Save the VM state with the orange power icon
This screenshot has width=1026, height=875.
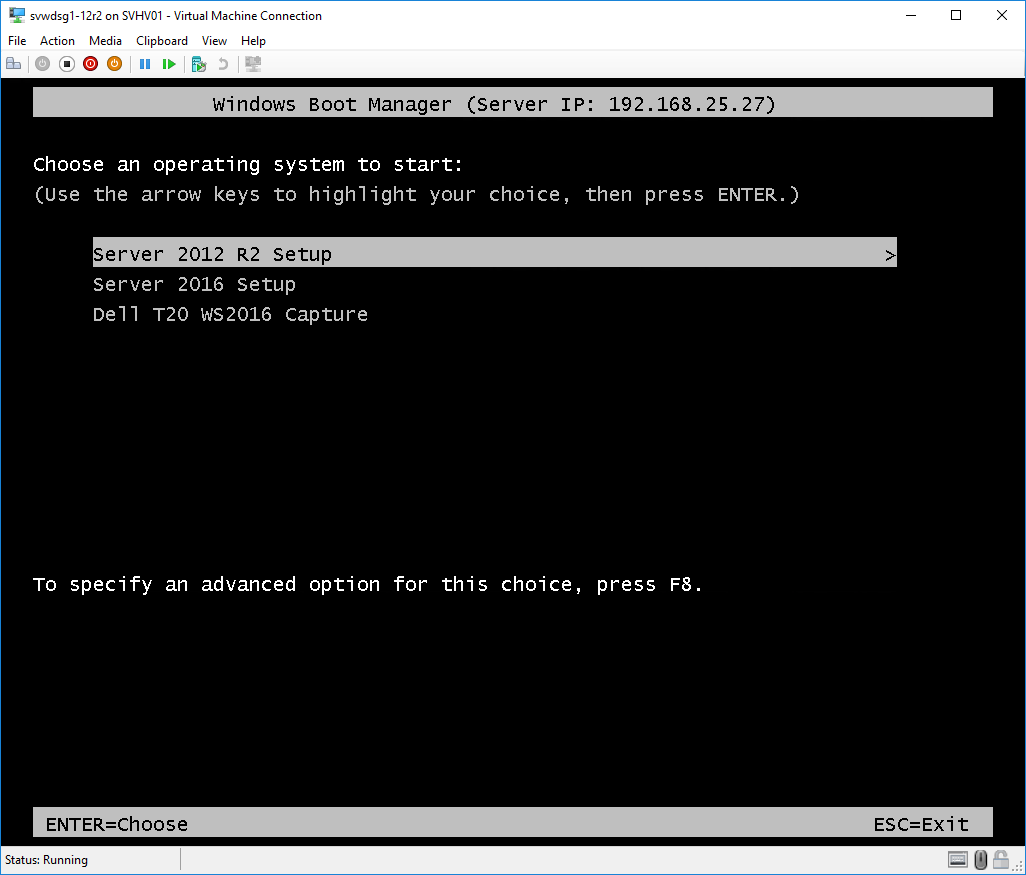point(115,64)
